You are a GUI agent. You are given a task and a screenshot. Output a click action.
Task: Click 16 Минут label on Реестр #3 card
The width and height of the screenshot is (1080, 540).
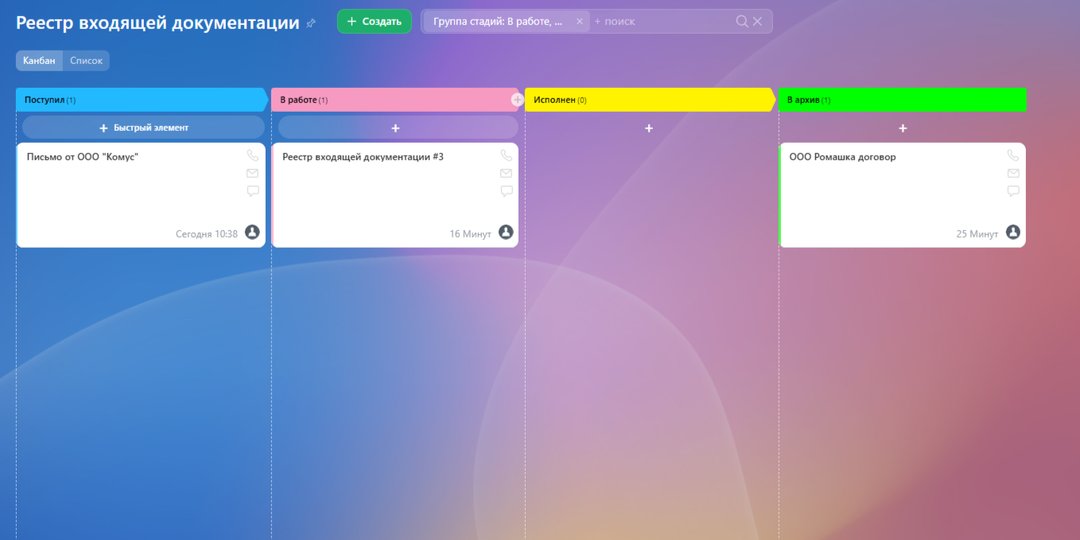point(470,234)
